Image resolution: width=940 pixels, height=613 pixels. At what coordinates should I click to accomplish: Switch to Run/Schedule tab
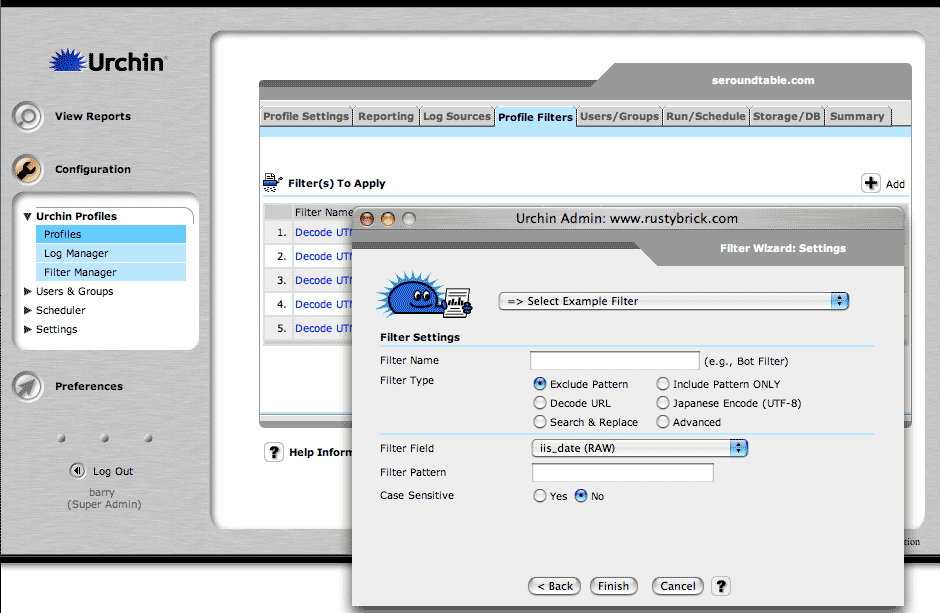[x=706, y=116]
